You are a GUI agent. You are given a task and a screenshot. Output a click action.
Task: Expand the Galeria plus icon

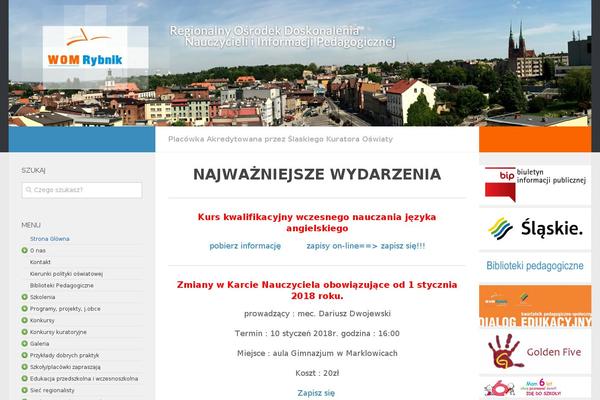click(24, 344)
